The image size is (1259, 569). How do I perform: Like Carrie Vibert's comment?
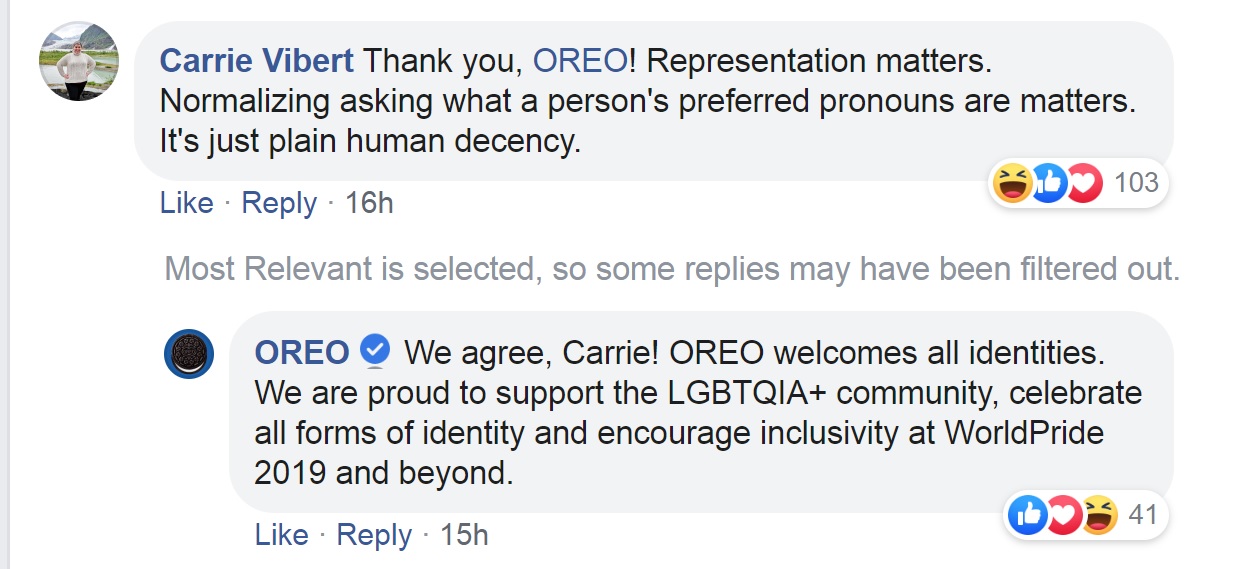[x=187, y=203]
